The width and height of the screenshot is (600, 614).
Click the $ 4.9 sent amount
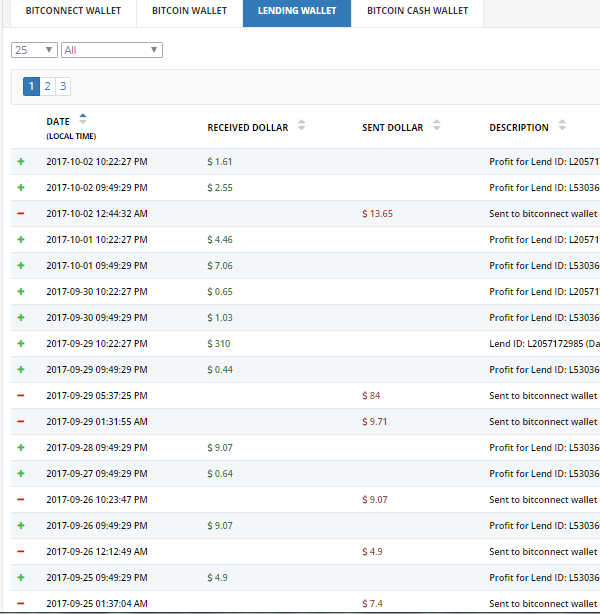(x=372, y=552)
